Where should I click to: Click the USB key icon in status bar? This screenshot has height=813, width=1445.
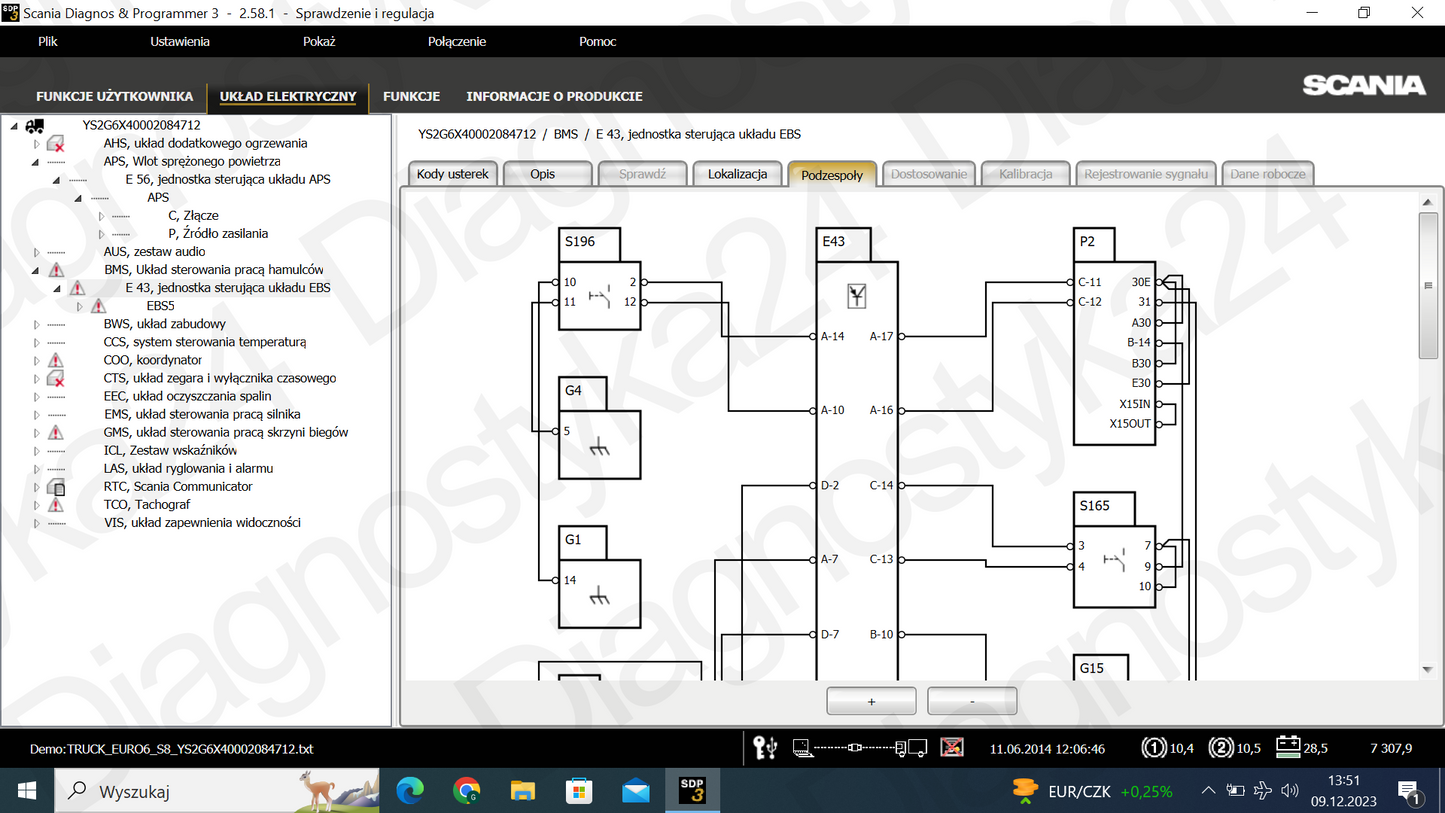tap(765, 747)
